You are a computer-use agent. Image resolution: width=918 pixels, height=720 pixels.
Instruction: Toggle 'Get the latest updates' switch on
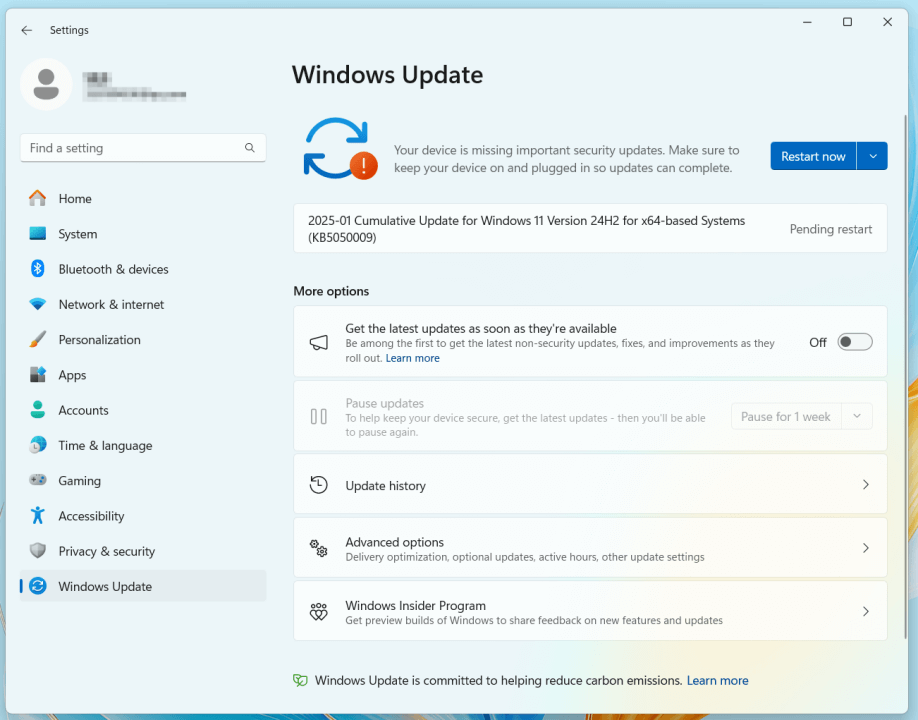point(855,342)
